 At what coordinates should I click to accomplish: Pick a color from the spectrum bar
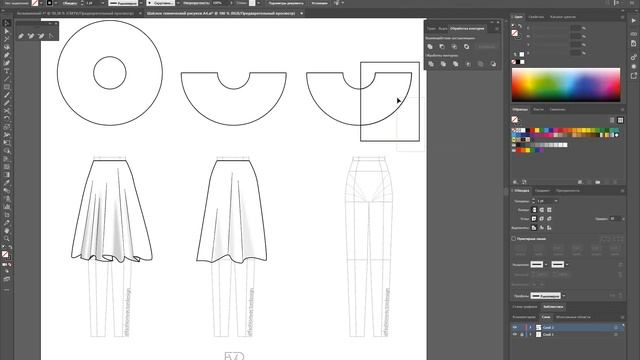click(566, 85)
